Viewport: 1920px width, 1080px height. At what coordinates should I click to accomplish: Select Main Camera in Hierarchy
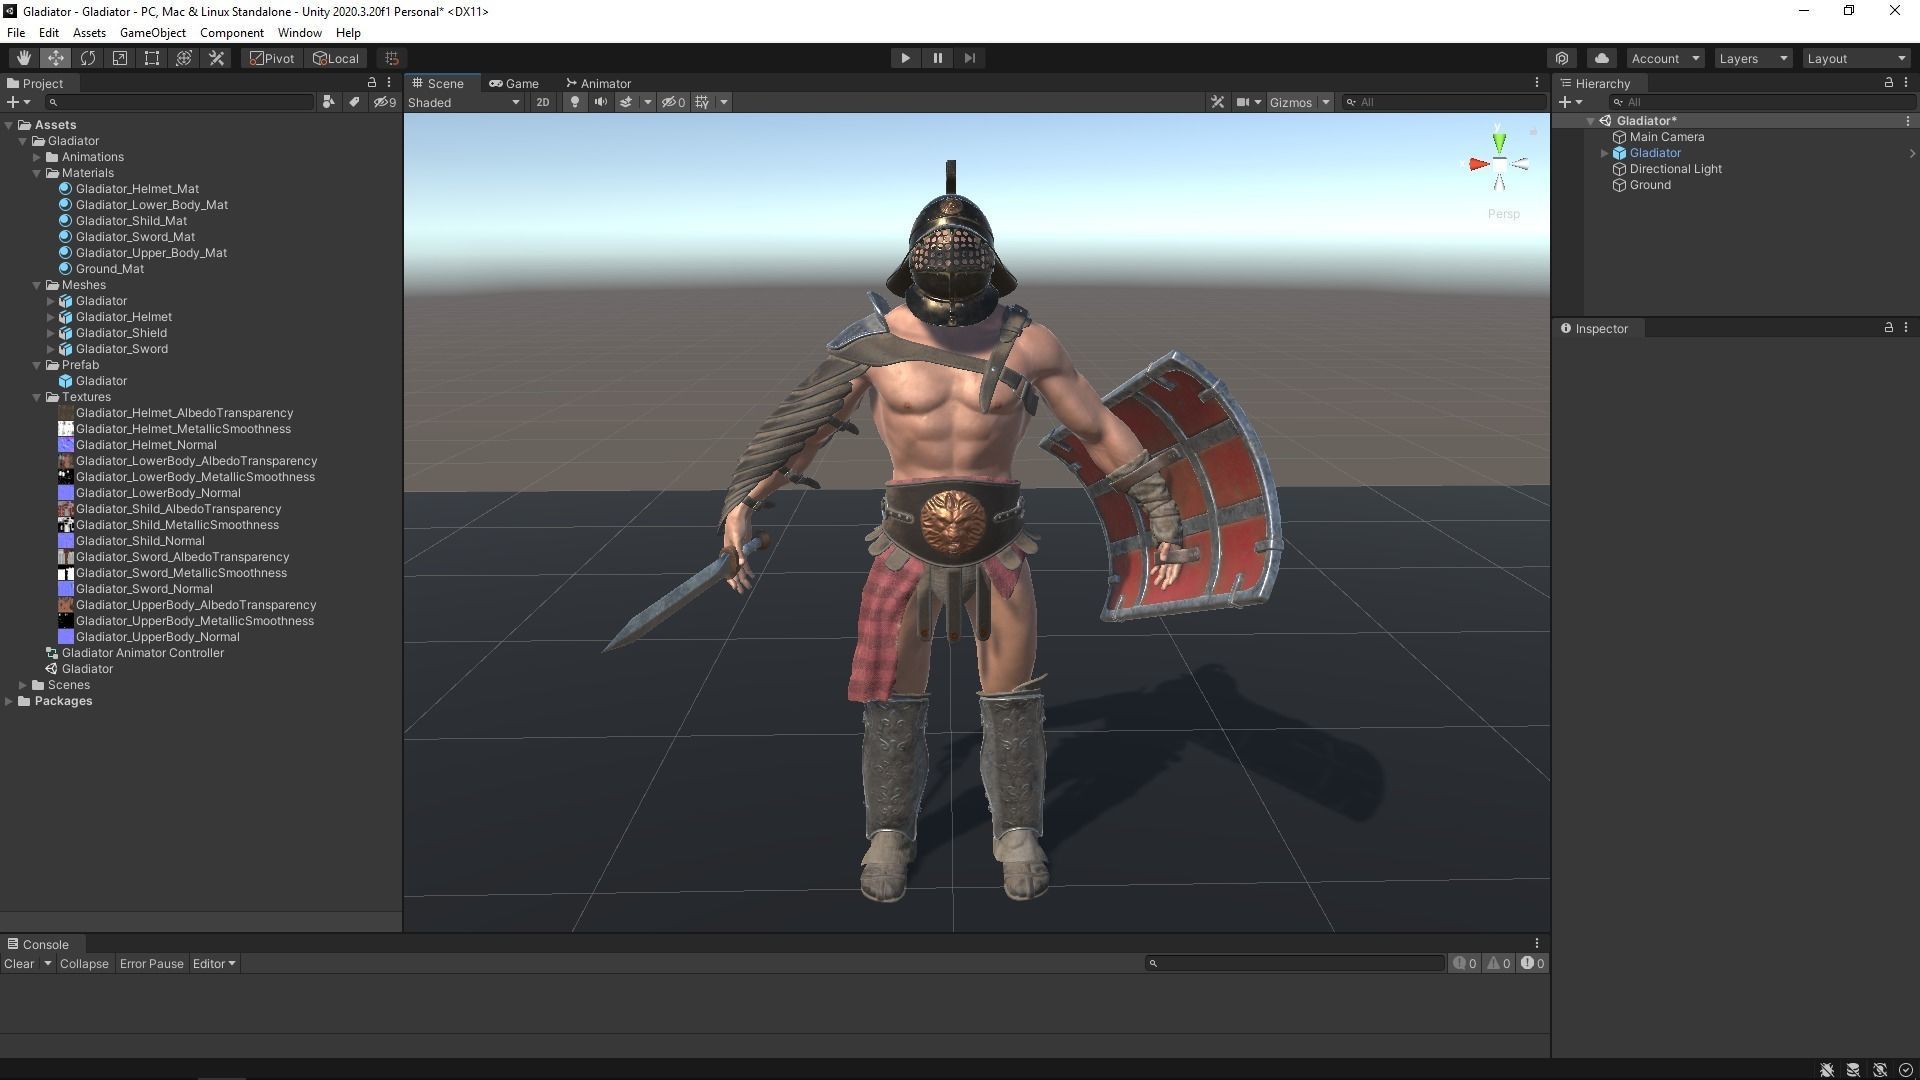pos(1667,137)
